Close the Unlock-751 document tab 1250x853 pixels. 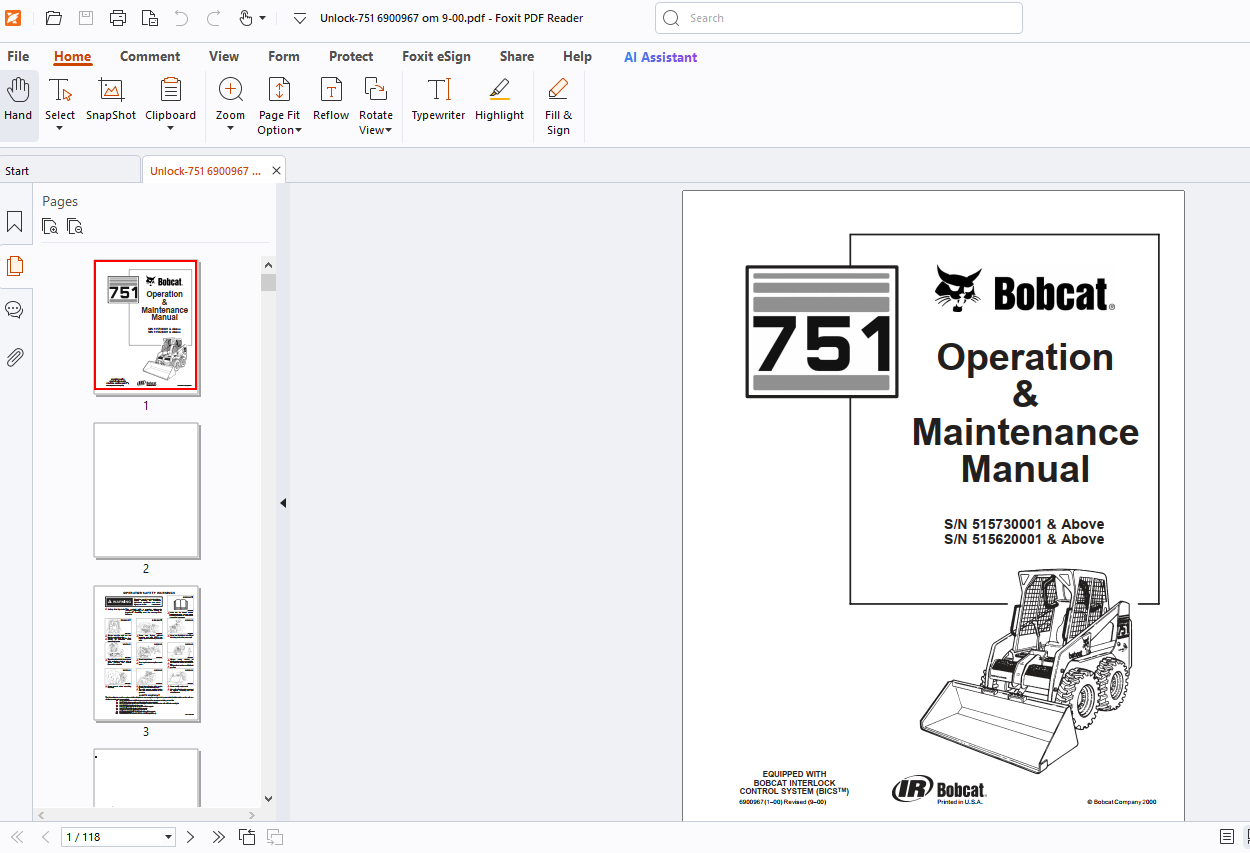277,171
